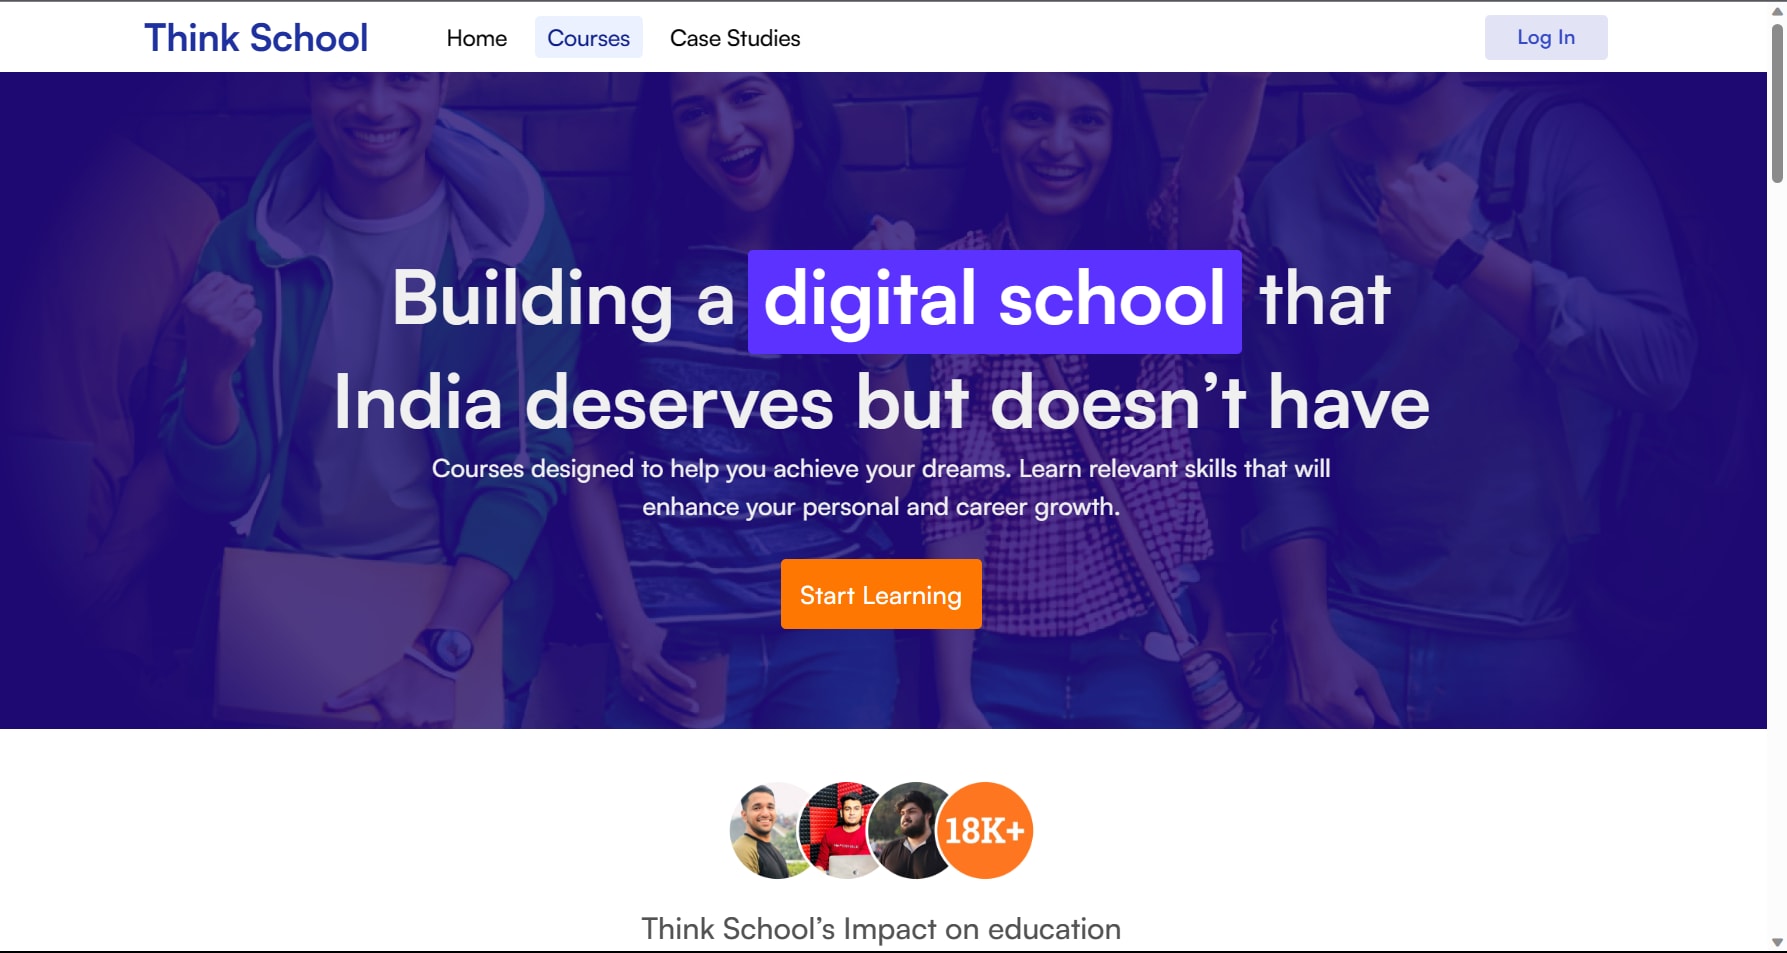Click the first circular student avatar
The height and width of the screenshot is (953, 1787).
click(771, 830)
